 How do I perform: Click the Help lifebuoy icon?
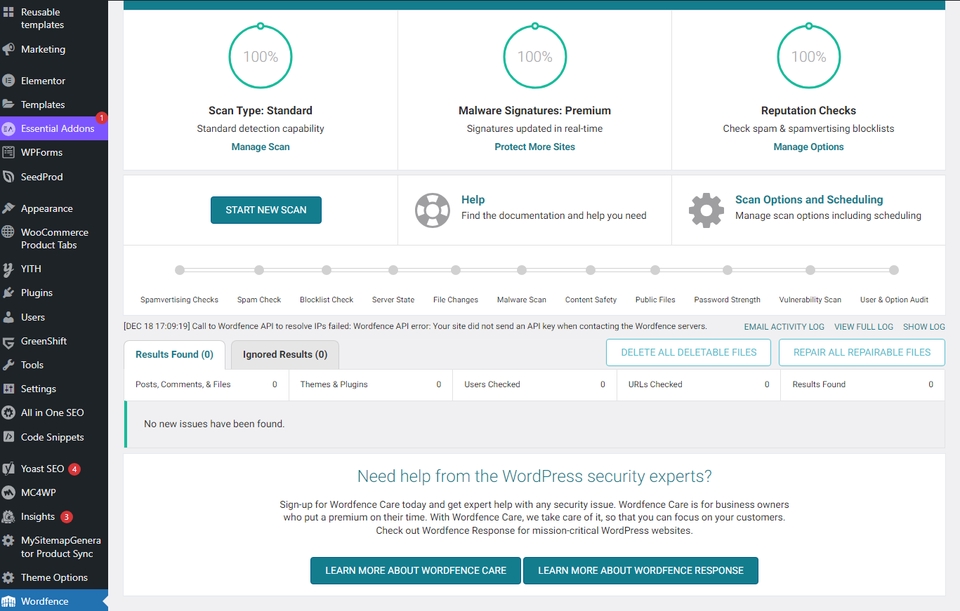pyautogui.click(x=432, y=211)
